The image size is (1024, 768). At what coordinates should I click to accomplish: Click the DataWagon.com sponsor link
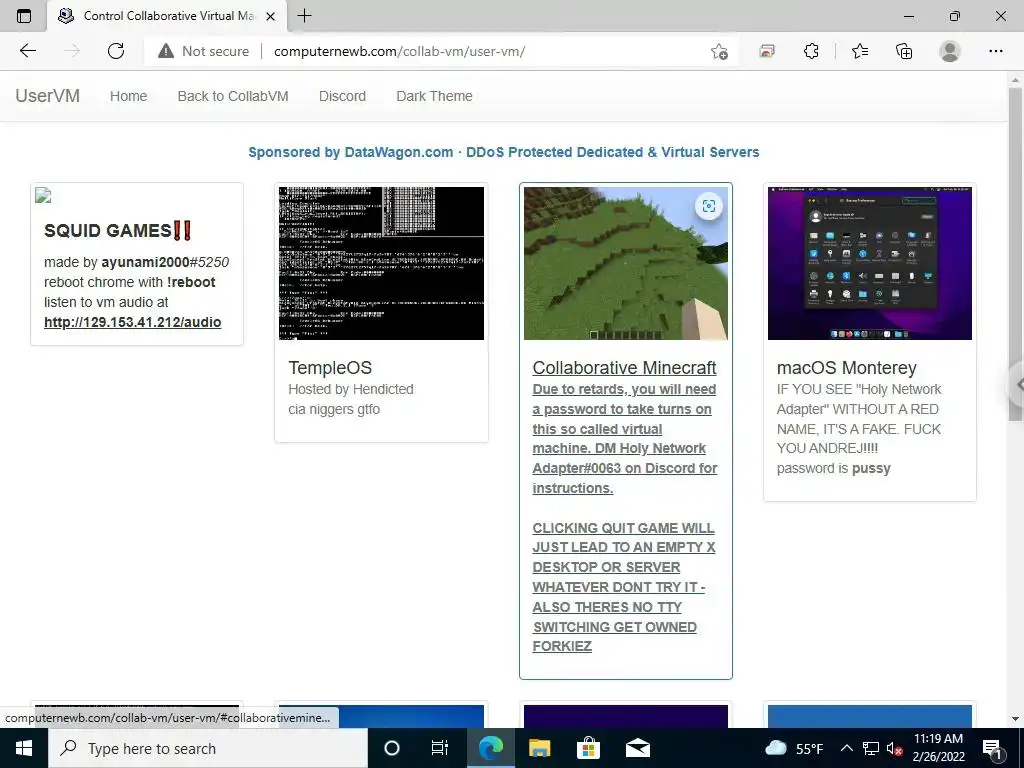coord(504,152)
